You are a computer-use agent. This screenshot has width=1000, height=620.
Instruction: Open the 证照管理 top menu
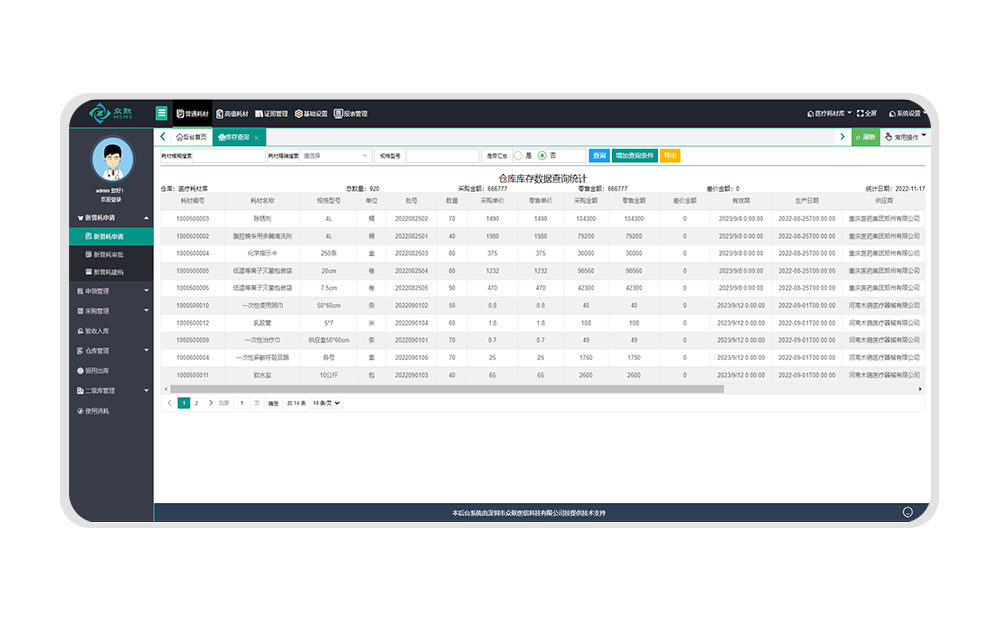(x=272, y=114)
